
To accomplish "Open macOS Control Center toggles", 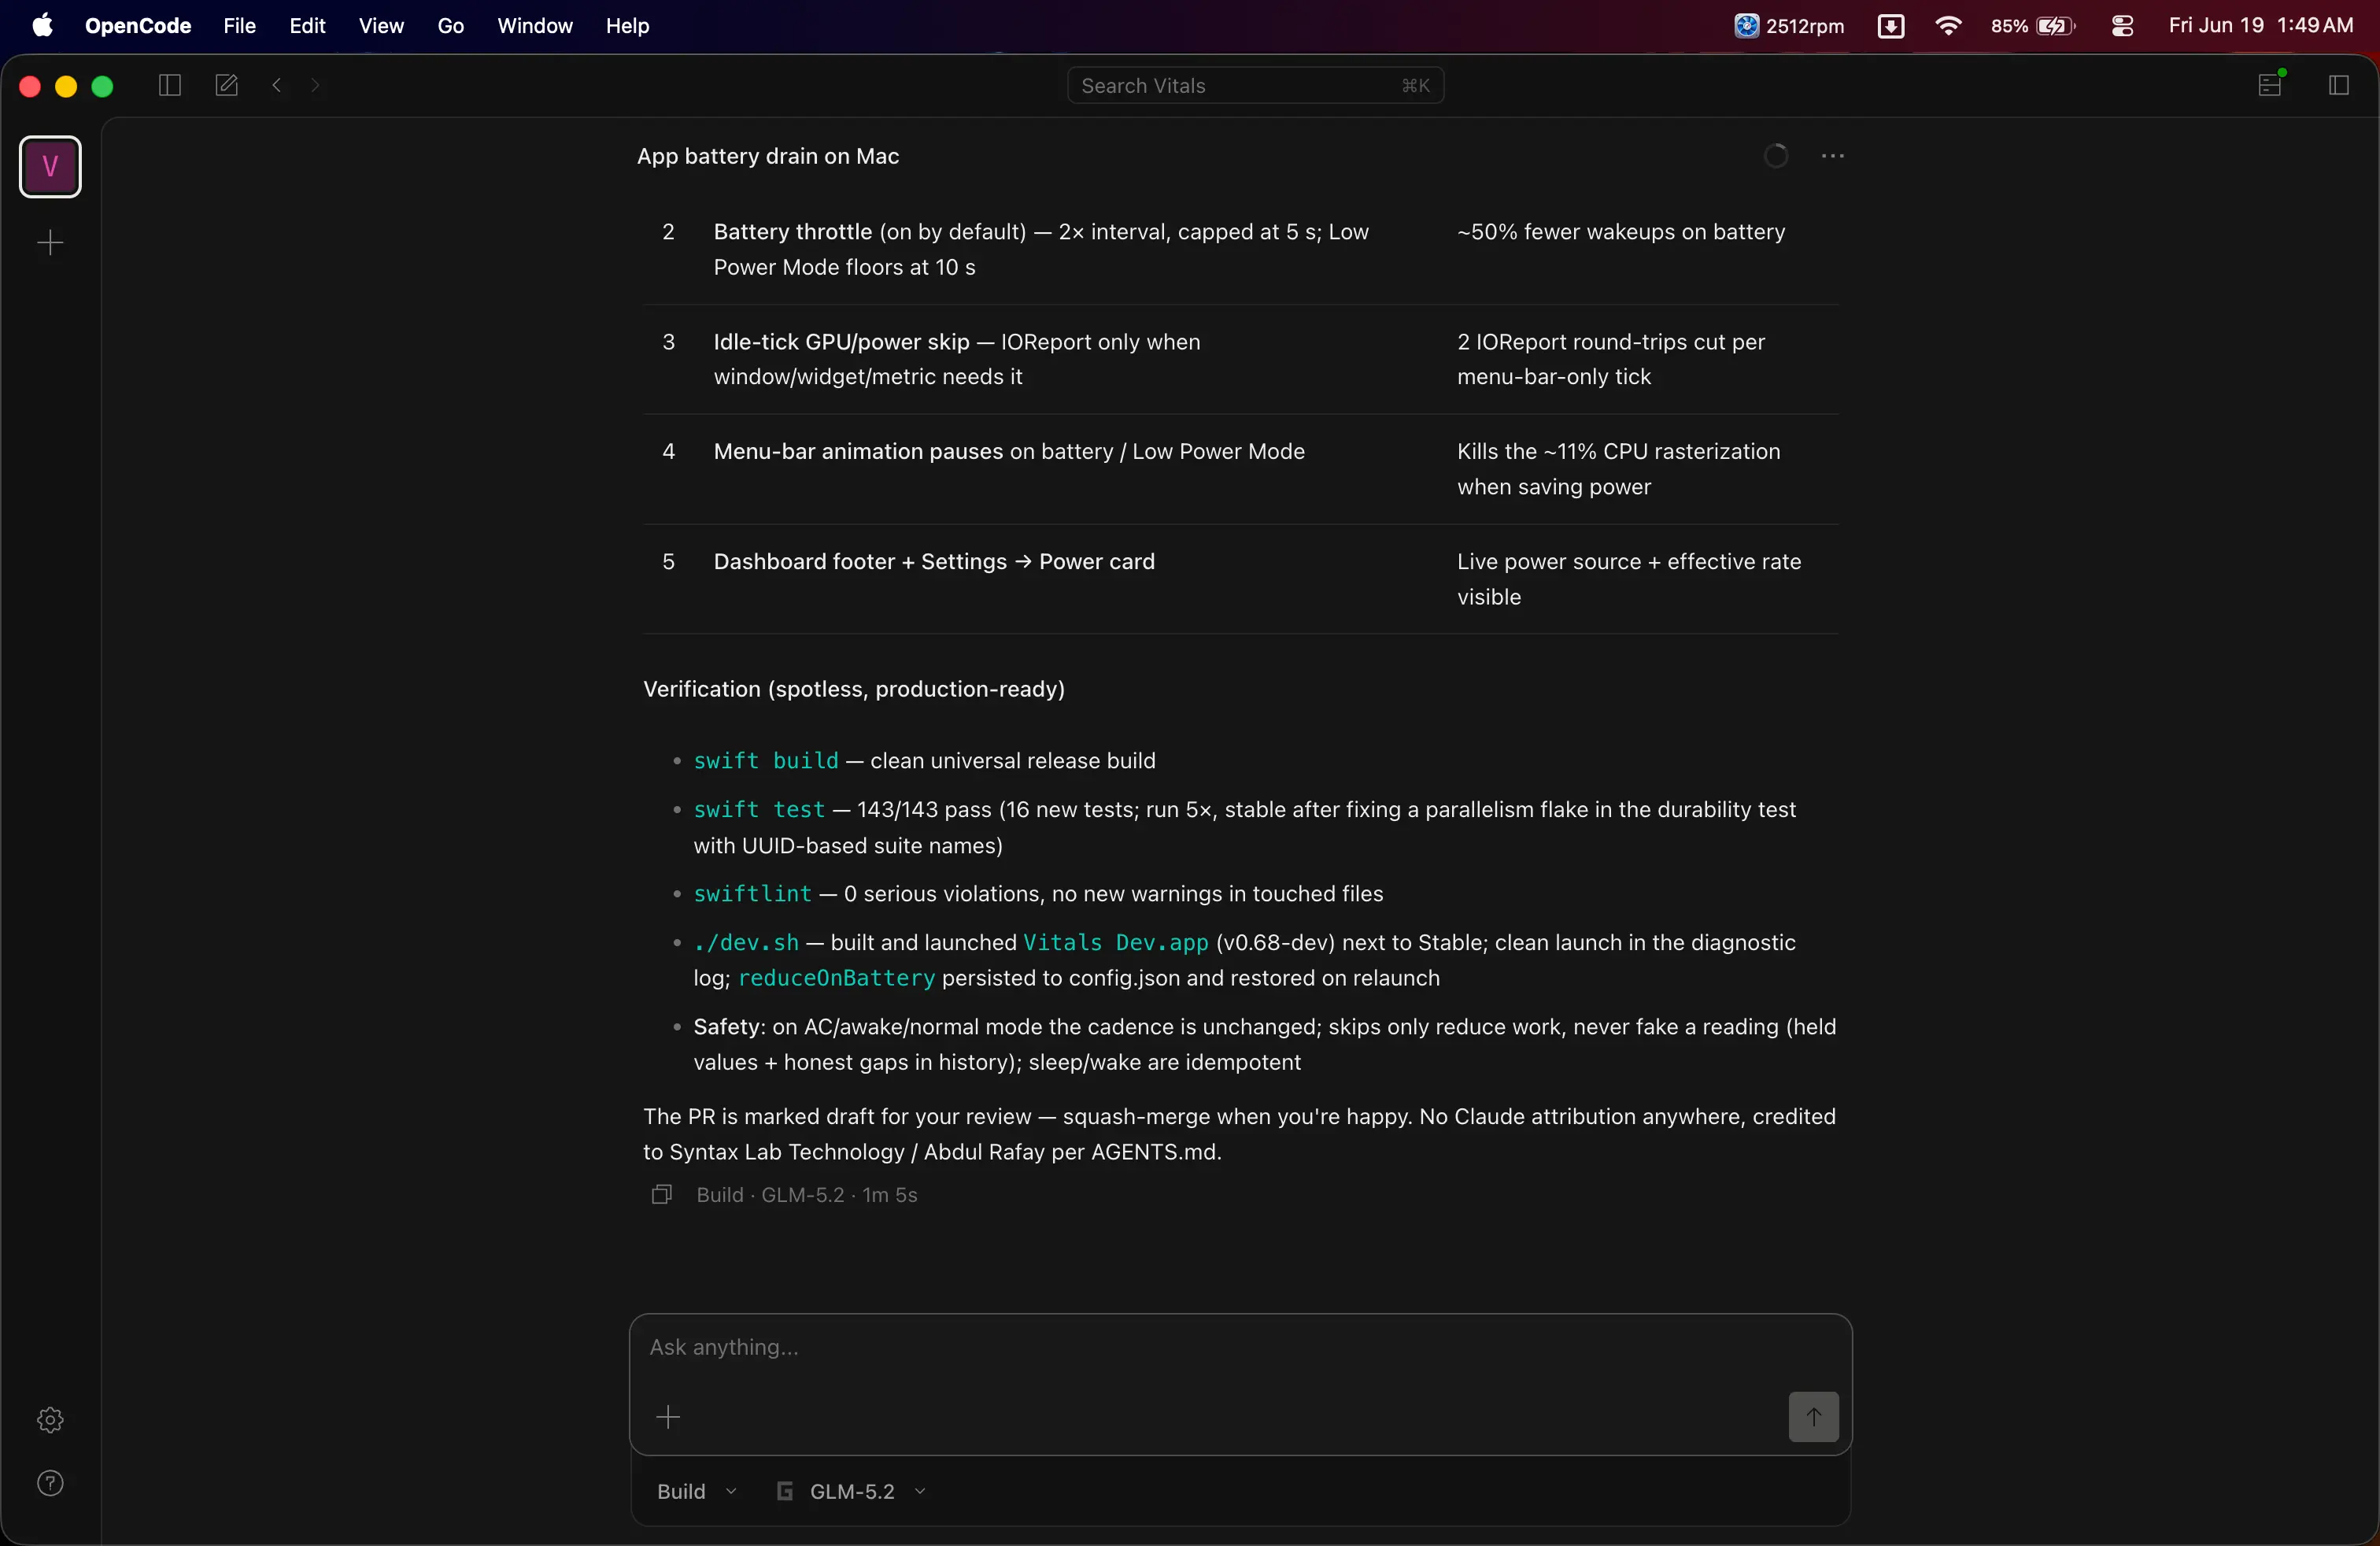I will 2123,26.
